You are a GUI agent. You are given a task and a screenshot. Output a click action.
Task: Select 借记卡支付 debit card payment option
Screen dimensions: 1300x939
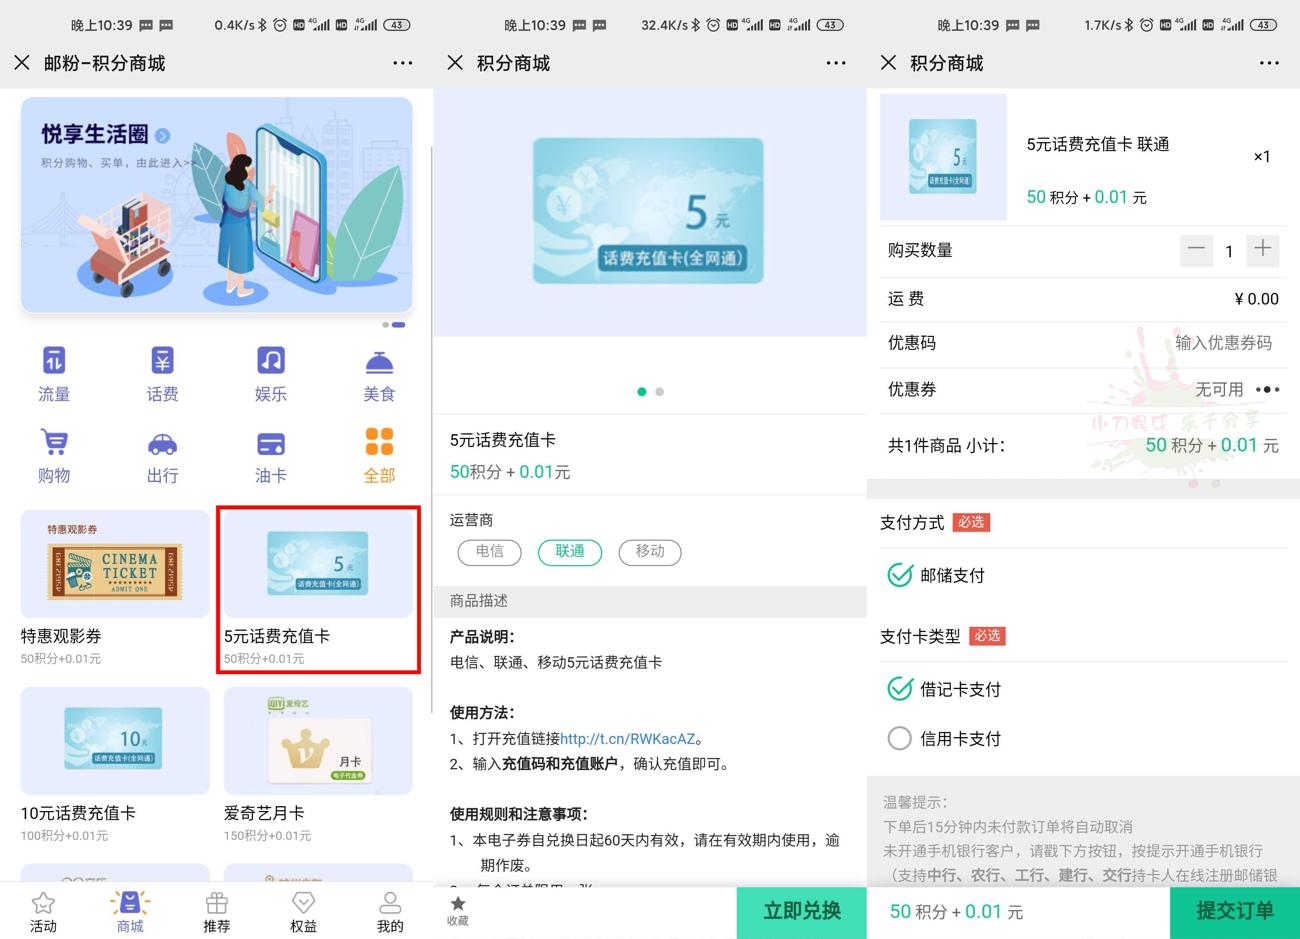pyautogui.click(x=900, y=689)
